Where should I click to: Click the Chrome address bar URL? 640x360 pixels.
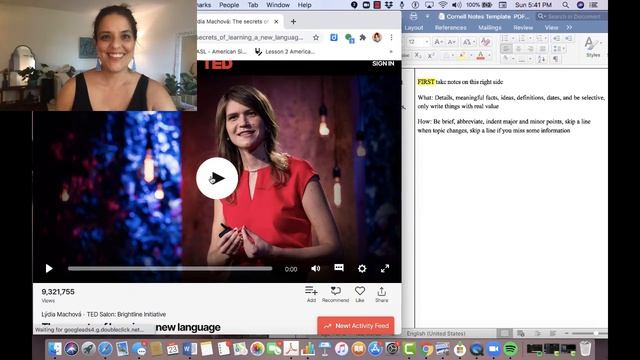tap(250, 37)
